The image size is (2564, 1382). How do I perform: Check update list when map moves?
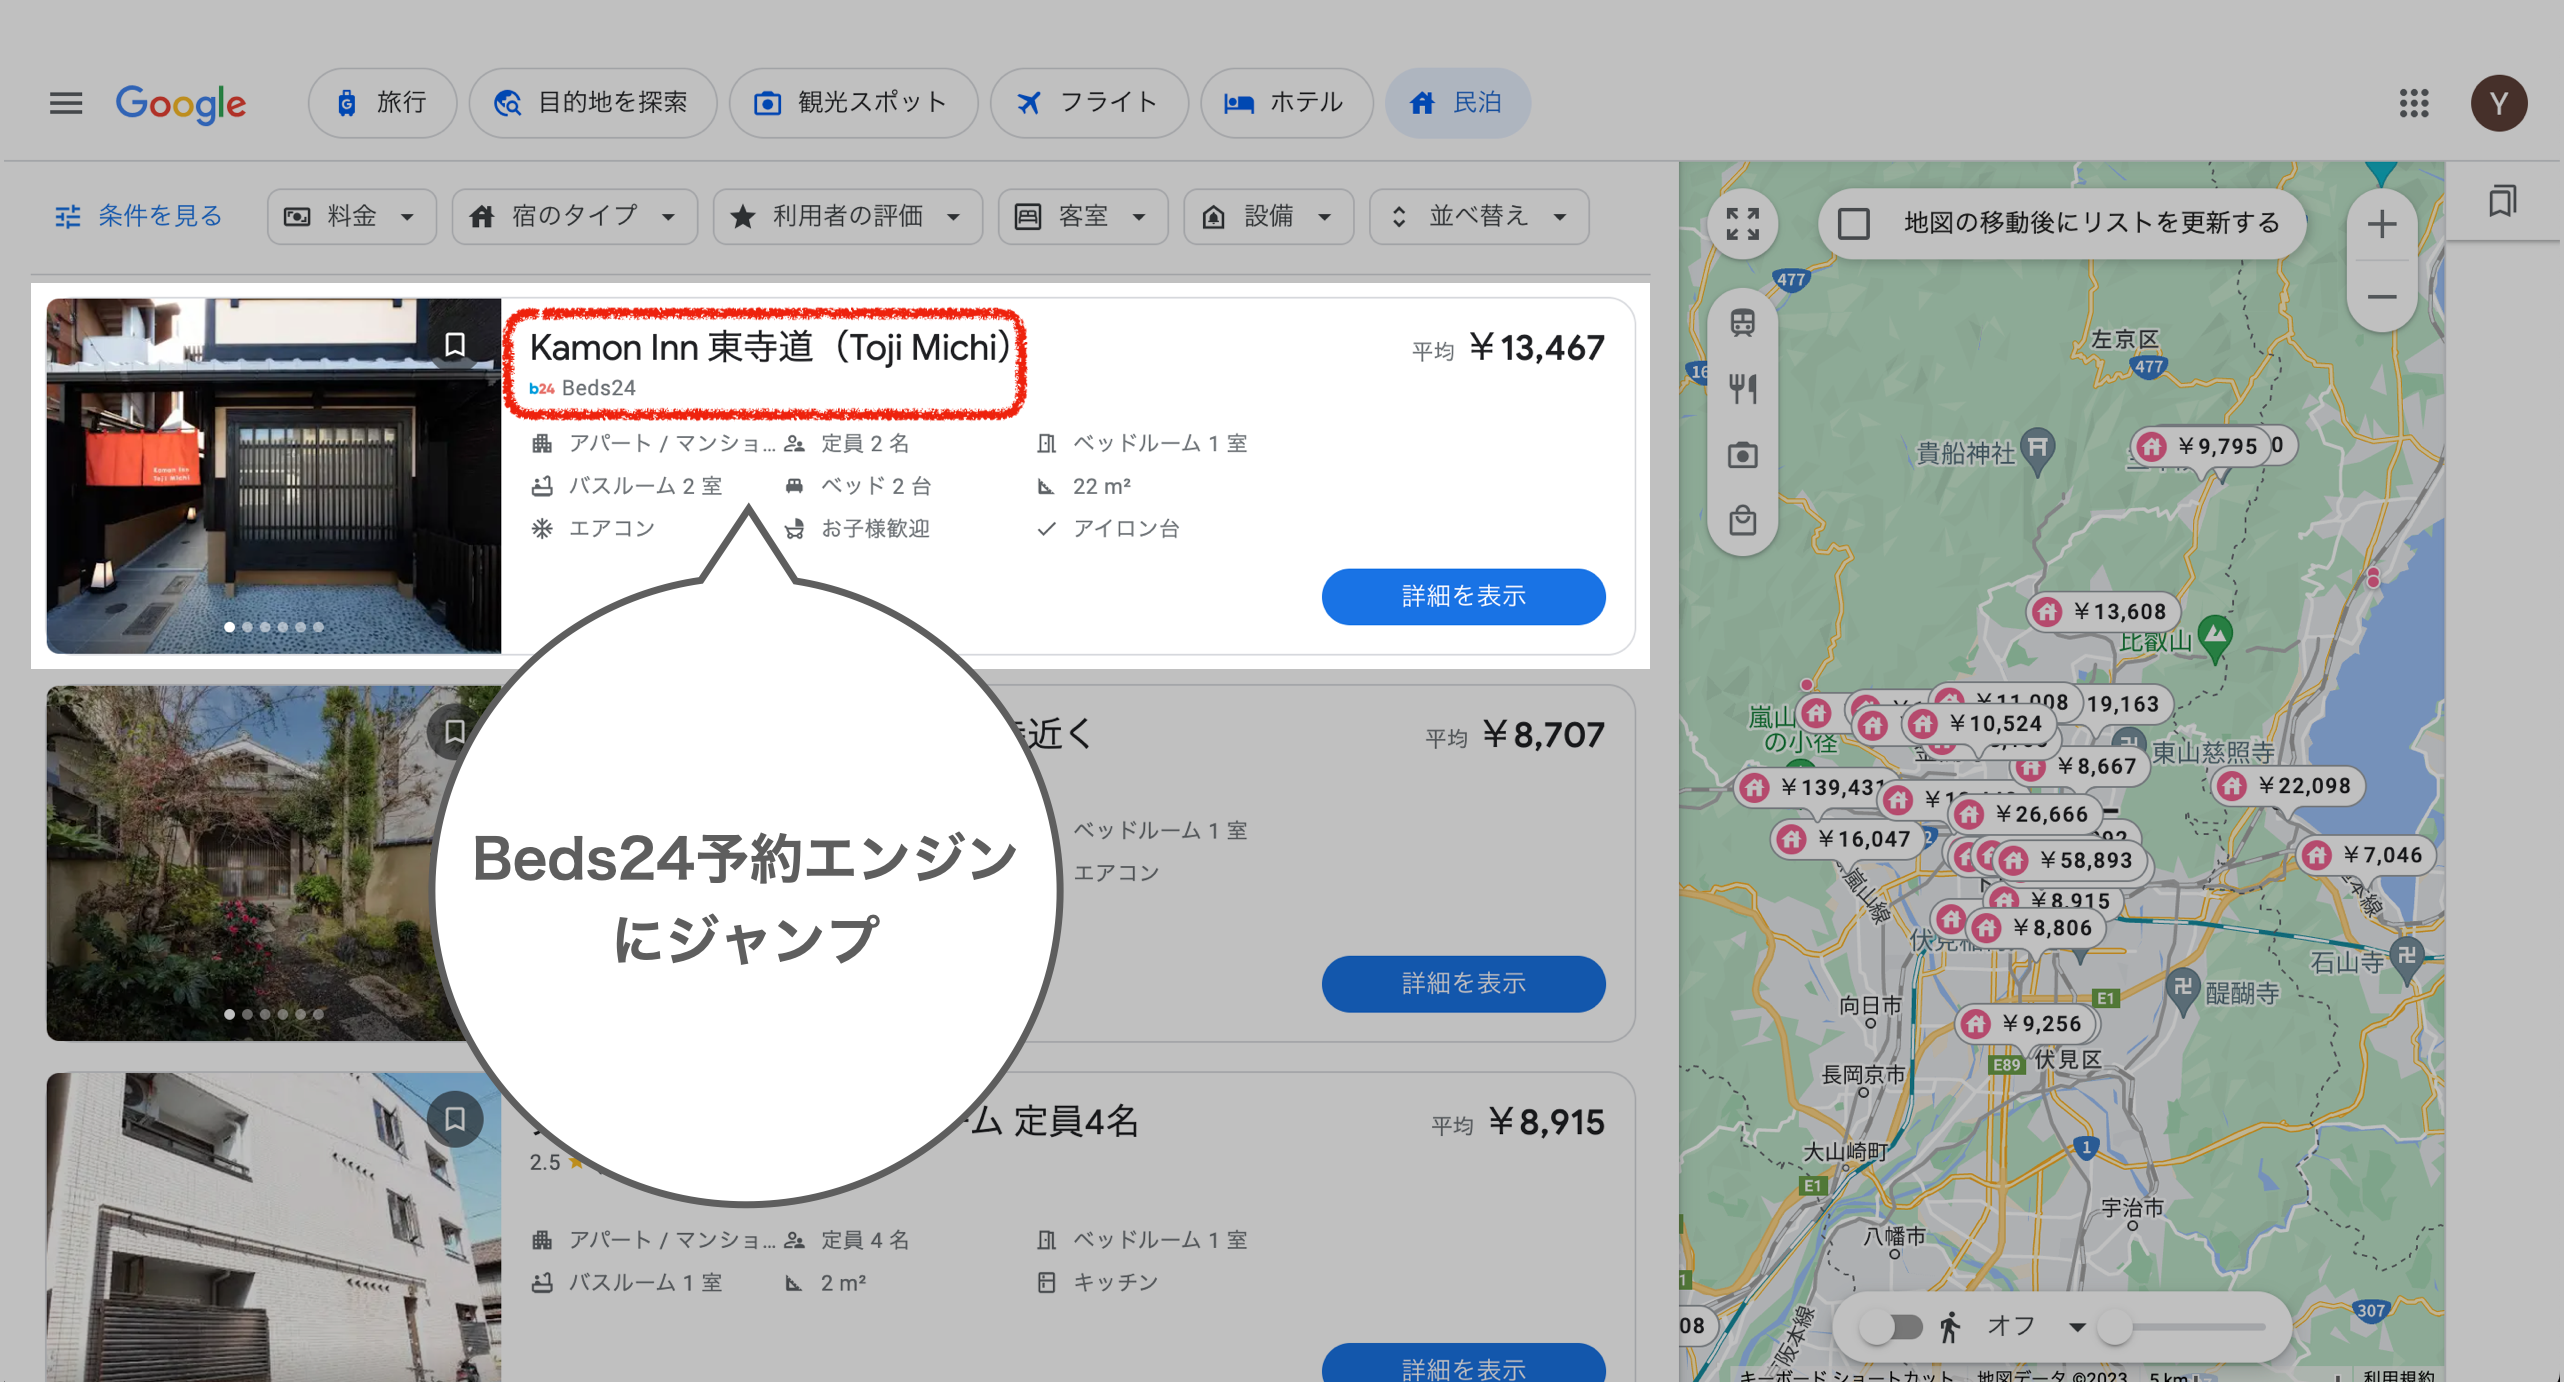(x=1853, y=223)
